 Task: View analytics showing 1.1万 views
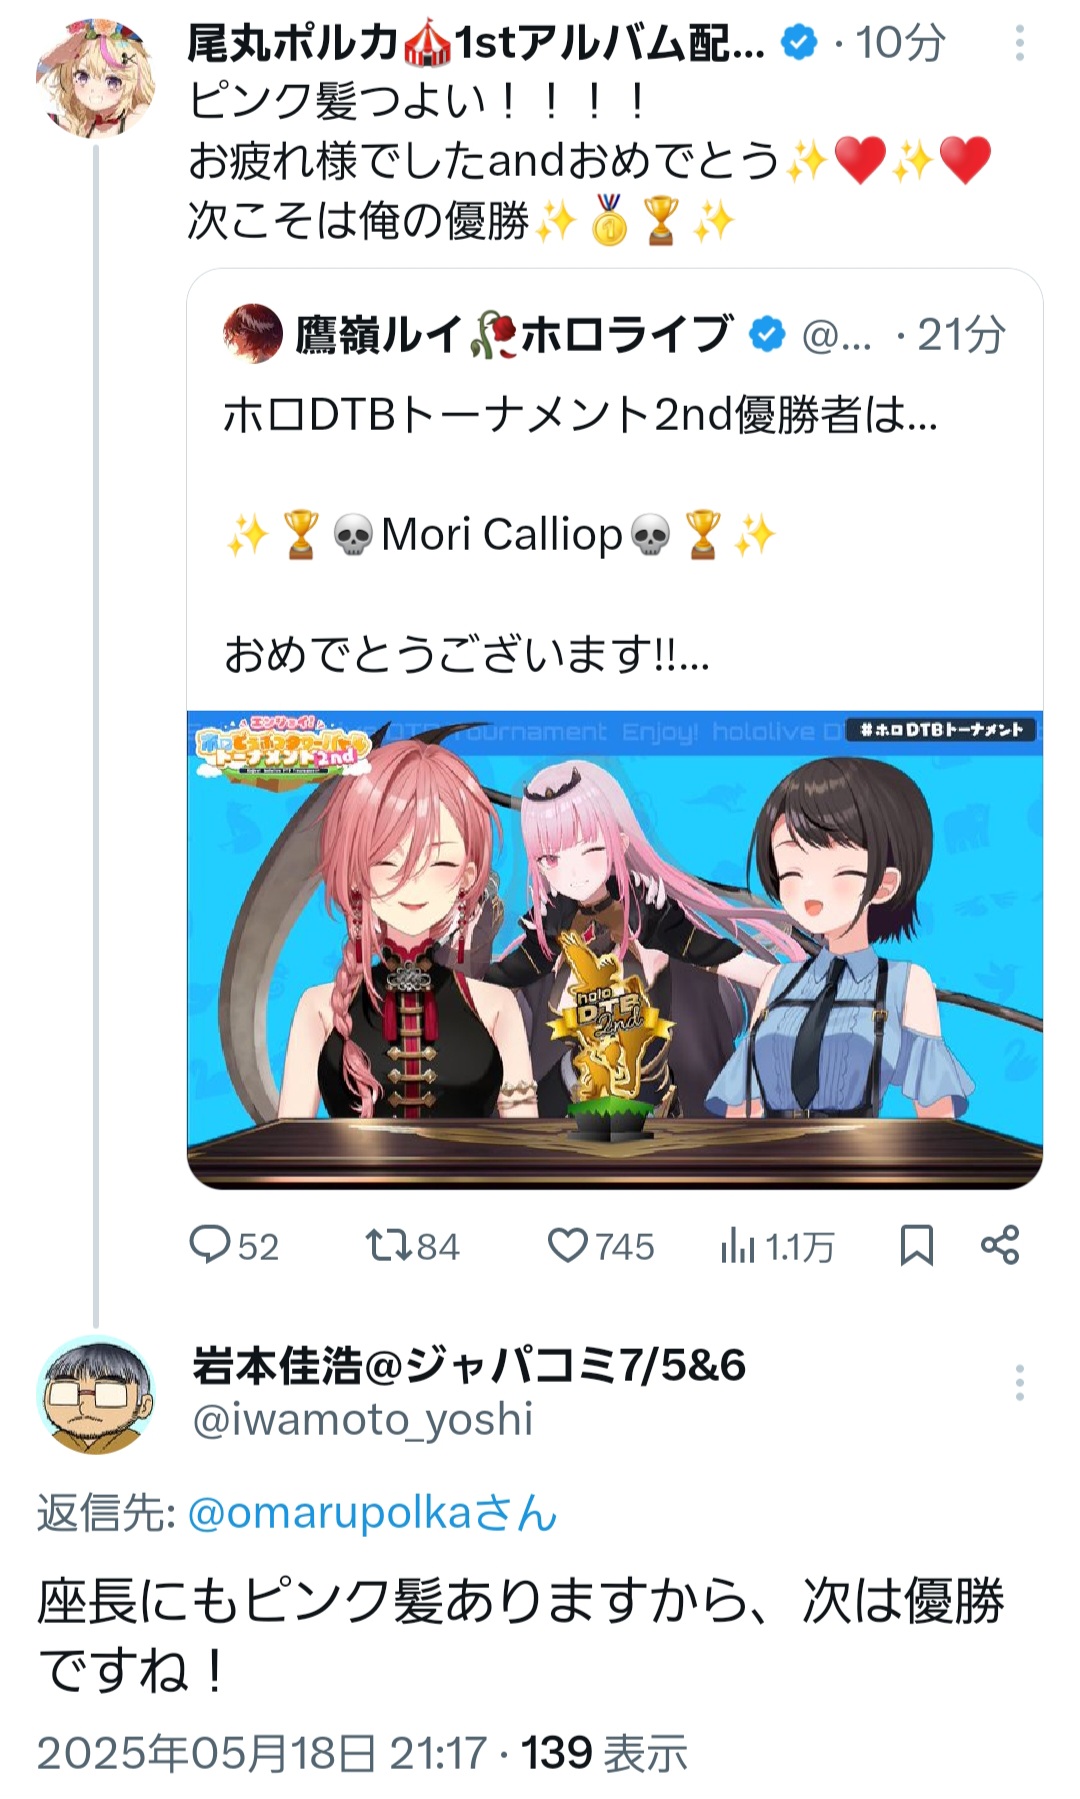point(777,1246)
